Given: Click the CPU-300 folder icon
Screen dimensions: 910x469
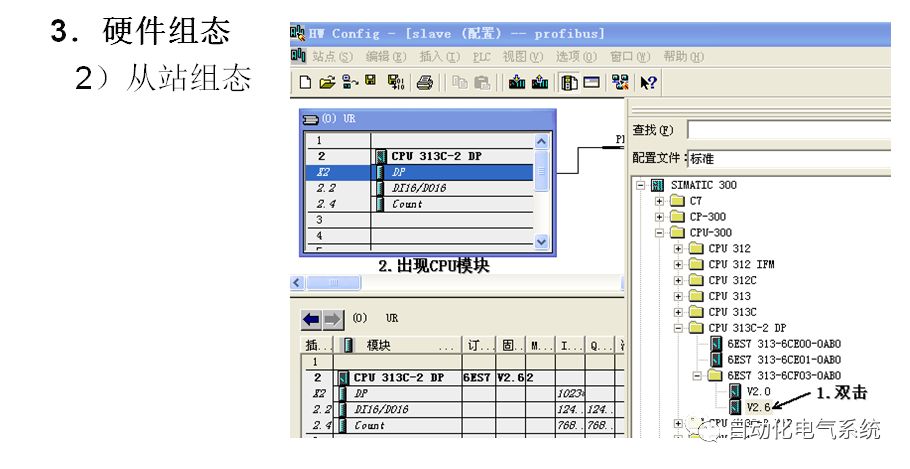Looking at the screenshot, I should [x=677, y=232].
